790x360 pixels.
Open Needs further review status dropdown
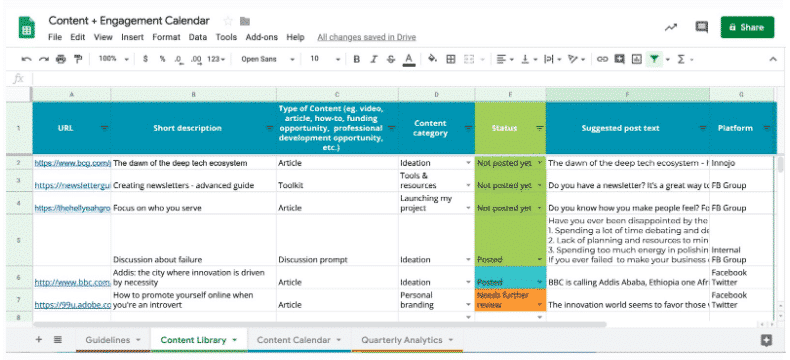click(x=540, y=305)
